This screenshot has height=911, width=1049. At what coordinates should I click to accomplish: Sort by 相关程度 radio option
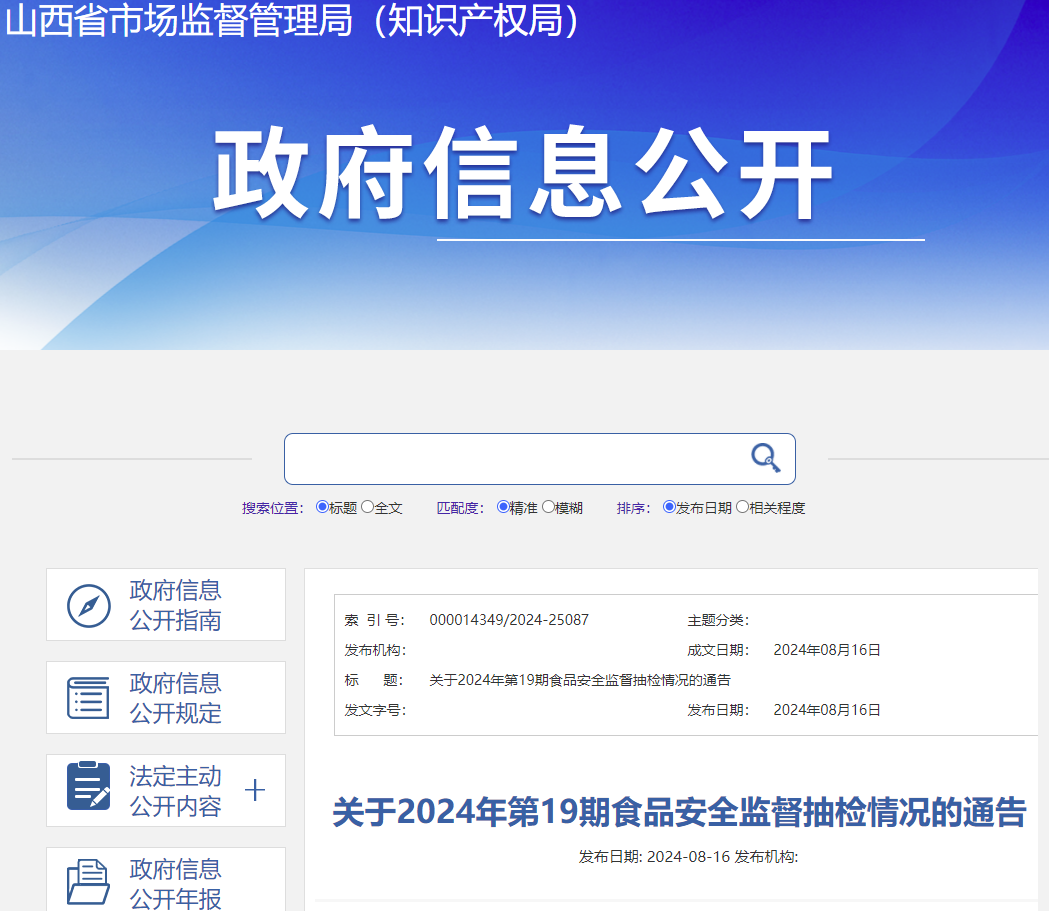pyautogui.click(x=742, y=507)
